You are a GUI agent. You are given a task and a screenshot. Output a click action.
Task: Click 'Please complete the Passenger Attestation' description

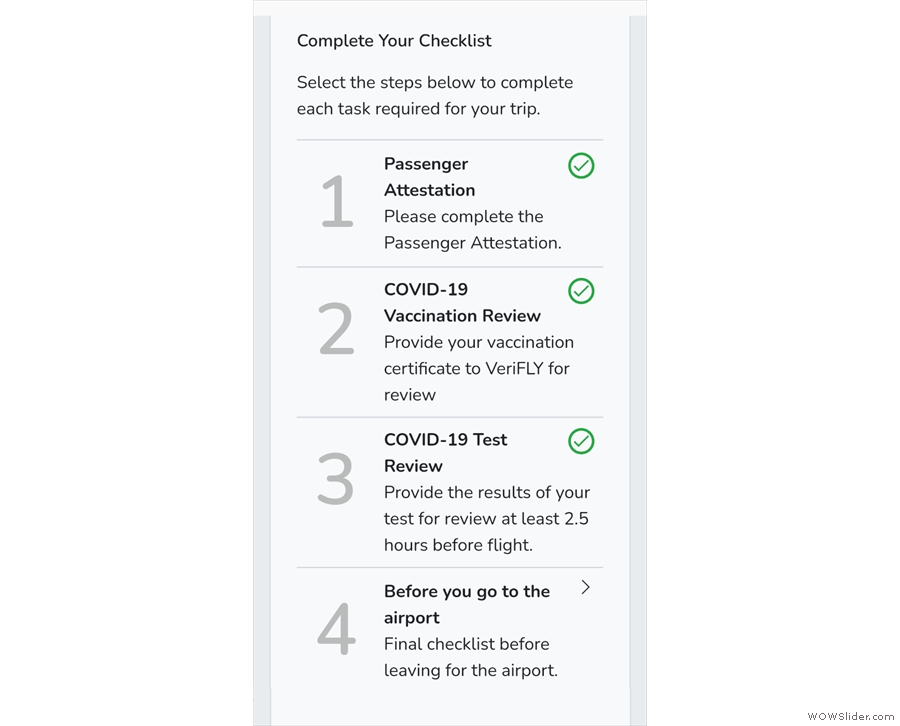point(472,229)
